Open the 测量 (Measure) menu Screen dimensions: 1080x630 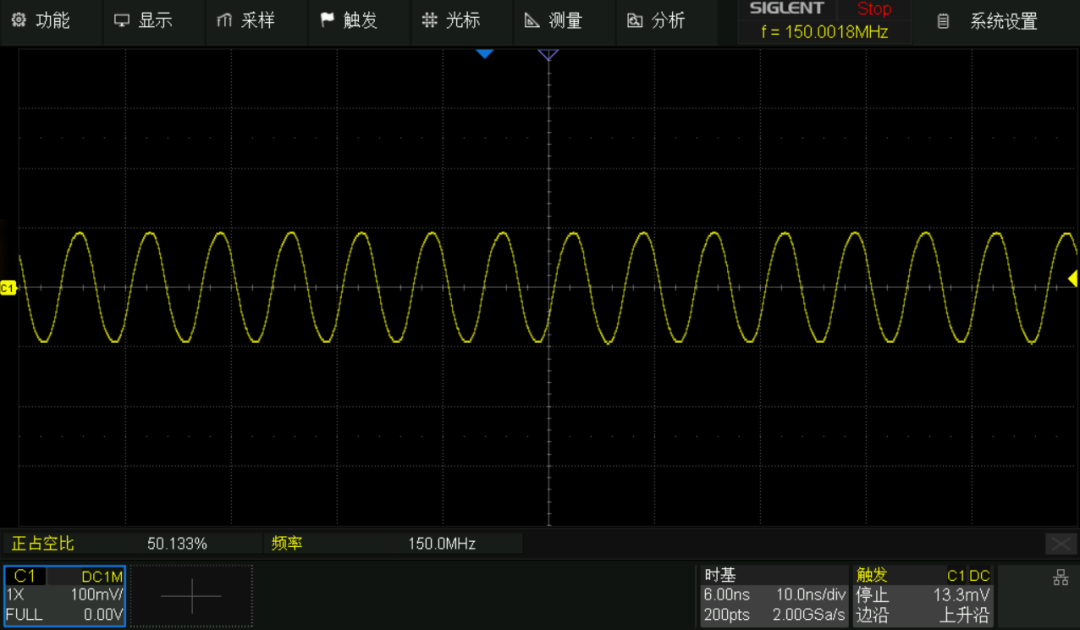click(x=554, y=21)
